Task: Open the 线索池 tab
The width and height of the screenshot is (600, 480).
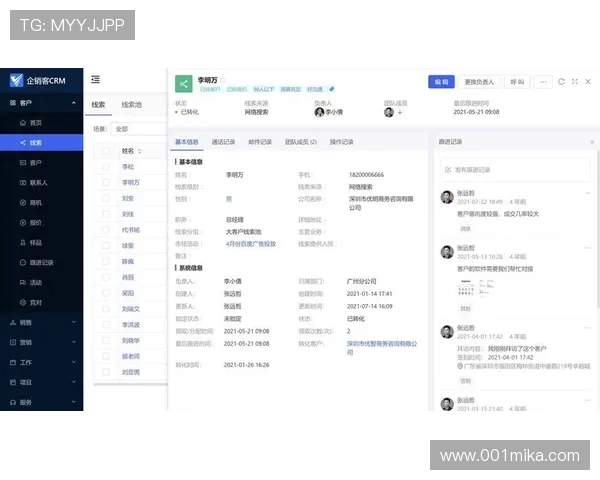Action: [x=131, y=104]
